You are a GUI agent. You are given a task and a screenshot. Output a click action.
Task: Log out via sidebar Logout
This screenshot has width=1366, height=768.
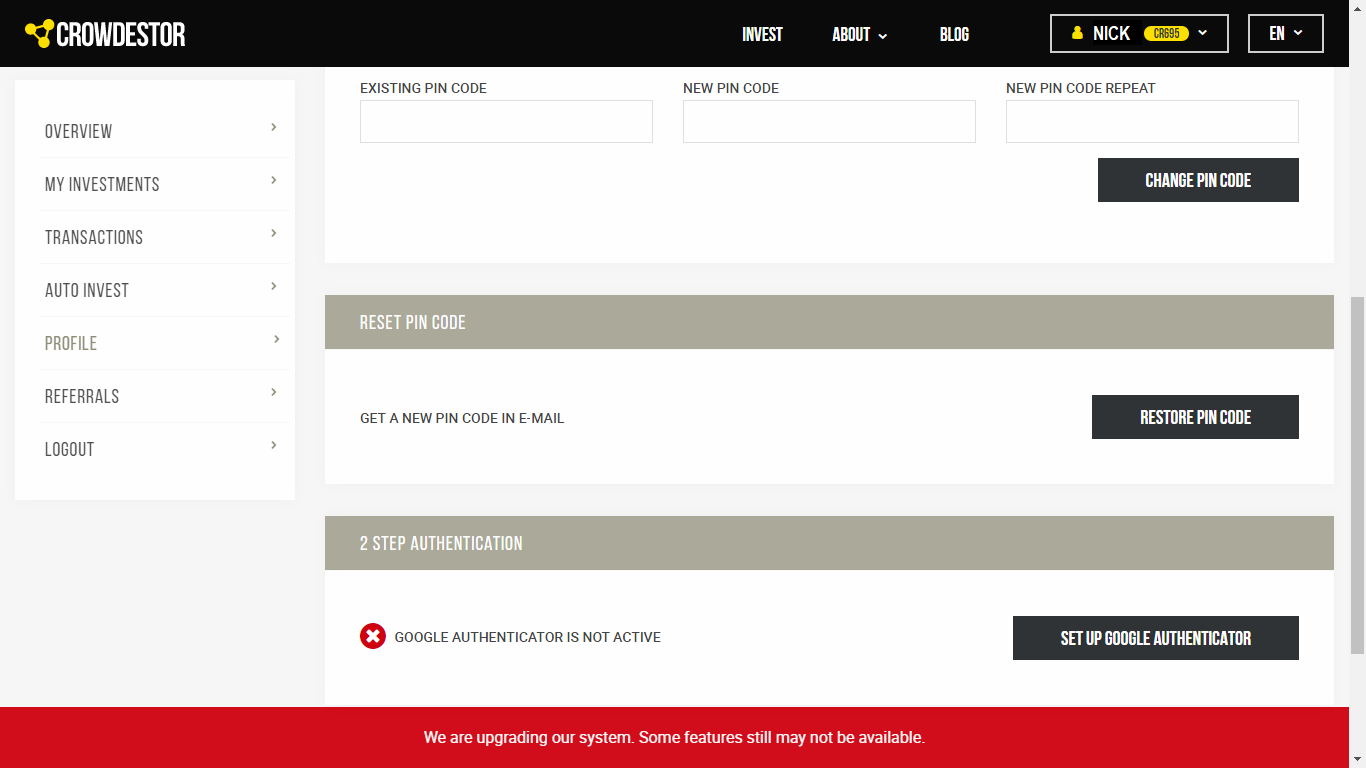[70, 449]
